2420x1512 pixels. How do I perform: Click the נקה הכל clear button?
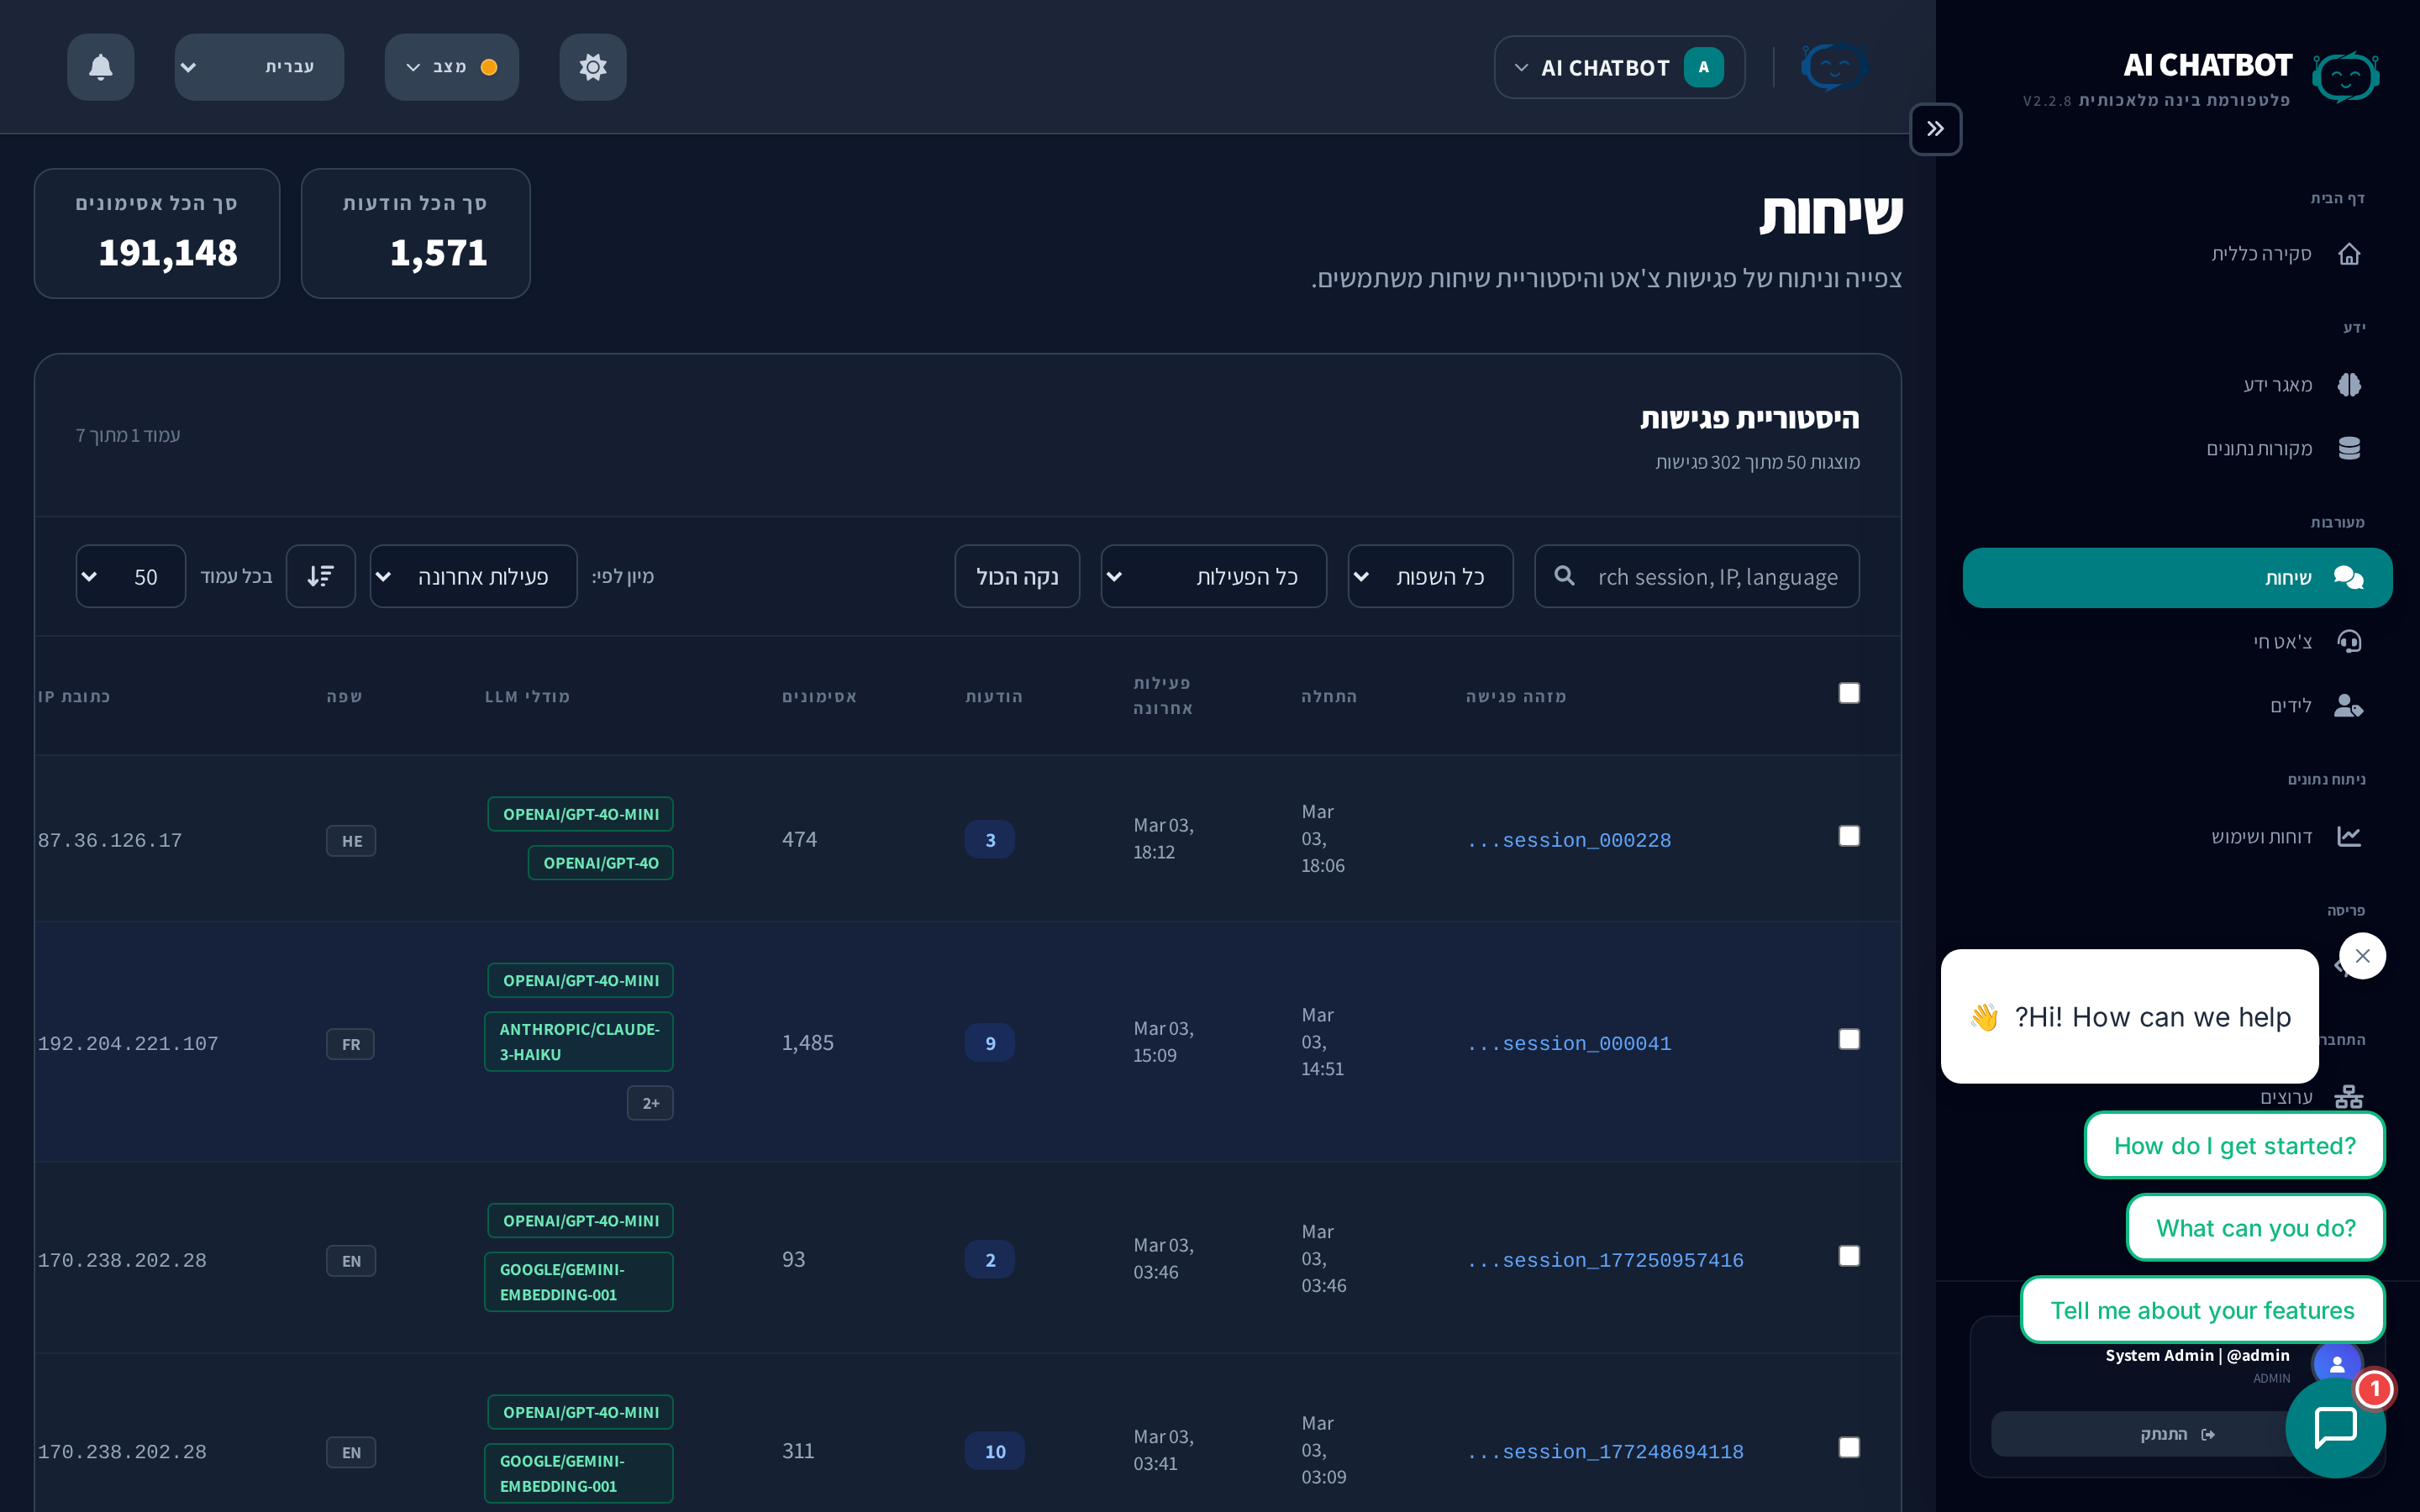point(1016,576)
